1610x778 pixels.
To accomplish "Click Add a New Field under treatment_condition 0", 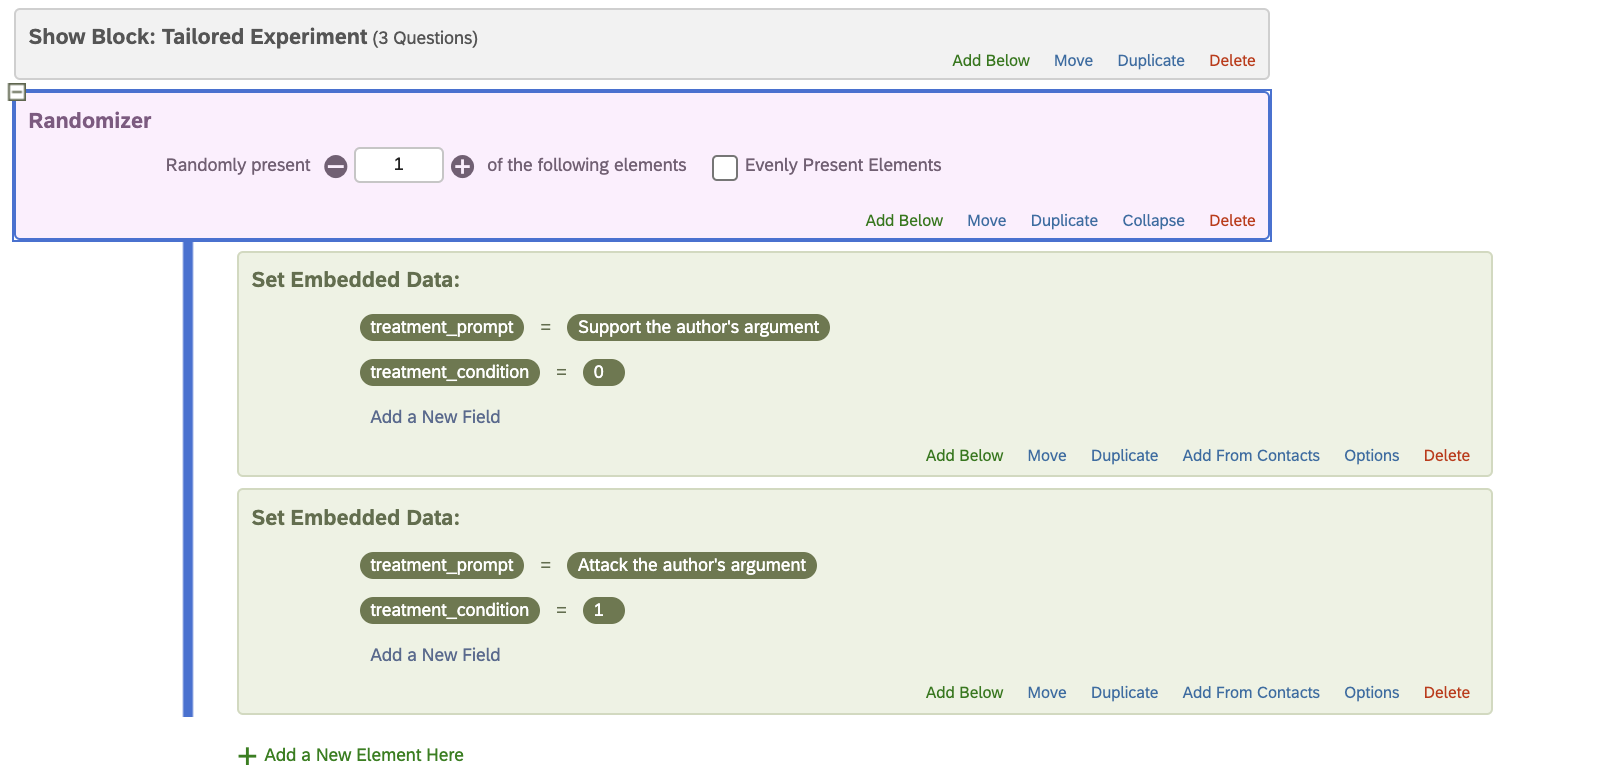I will (435, 417).
